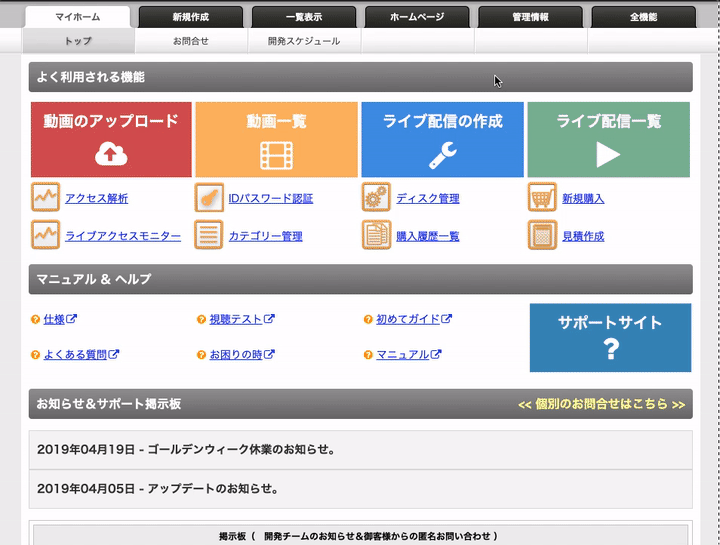
Task: Select the トップ sub-tab
Action: (x=78, y=41)
